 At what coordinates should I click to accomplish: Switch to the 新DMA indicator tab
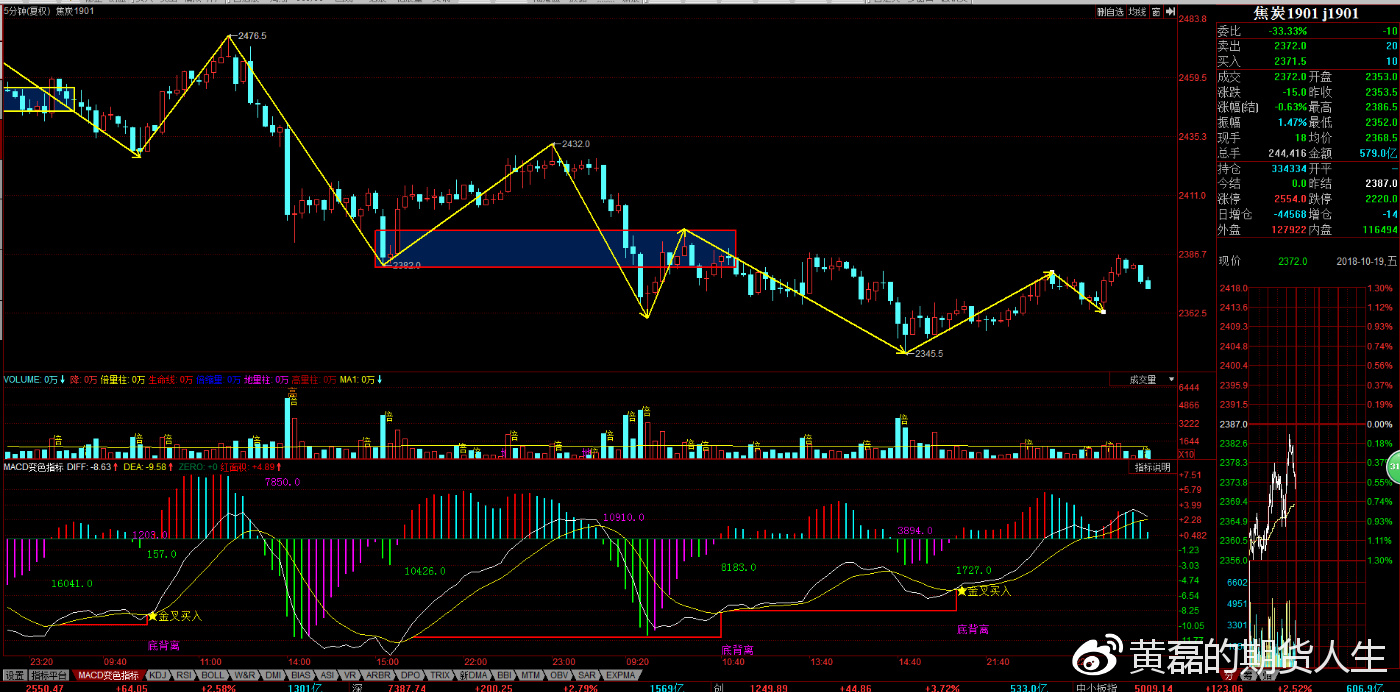pyautogui.click(x=473, y=675)
